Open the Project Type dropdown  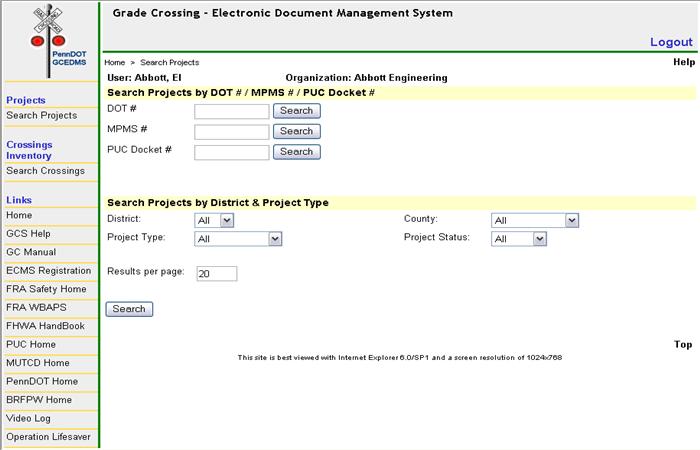(x=239, y=239)
